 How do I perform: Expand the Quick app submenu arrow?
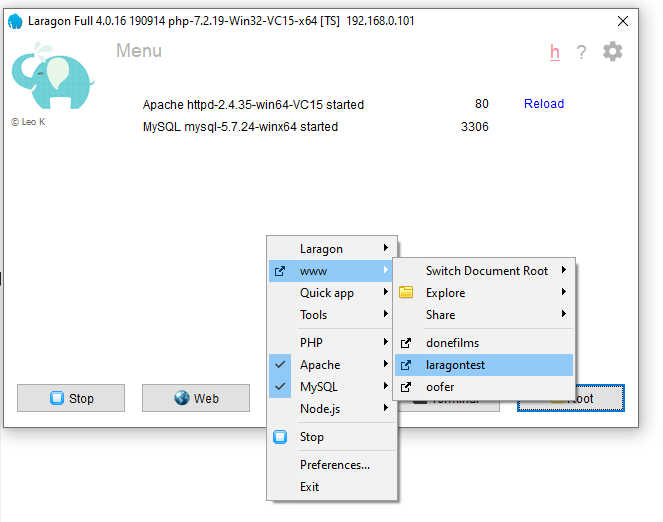386,292
